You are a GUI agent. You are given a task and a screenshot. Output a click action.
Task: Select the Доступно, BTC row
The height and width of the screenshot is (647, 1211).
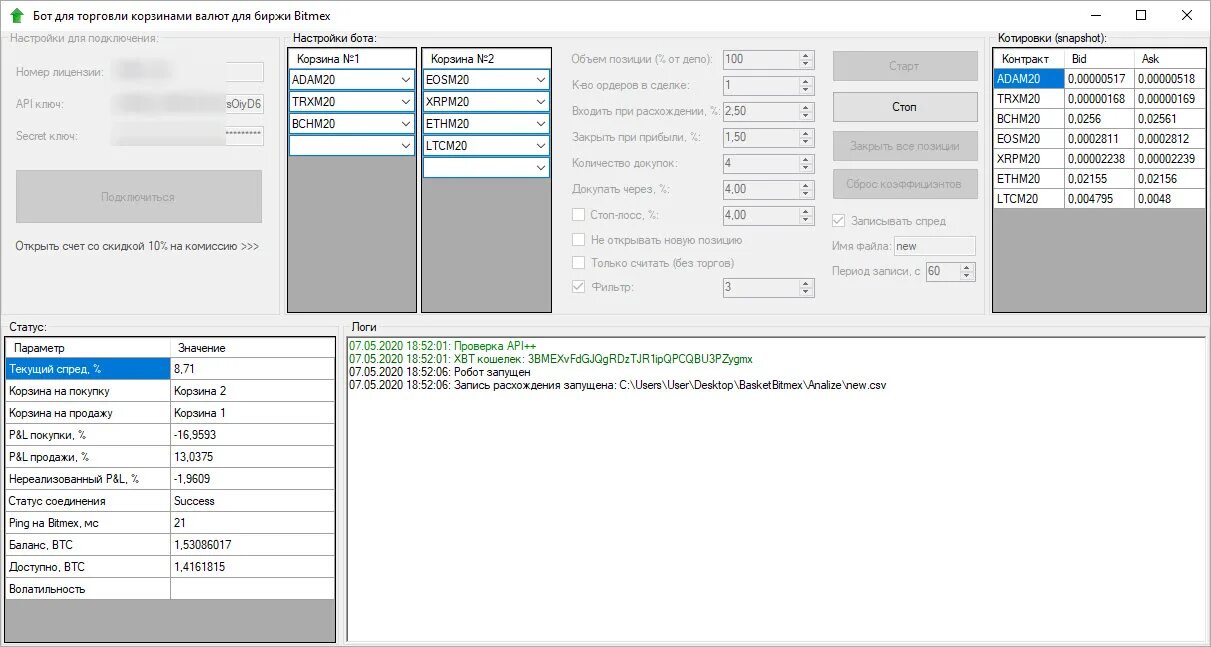pos(170,567)
